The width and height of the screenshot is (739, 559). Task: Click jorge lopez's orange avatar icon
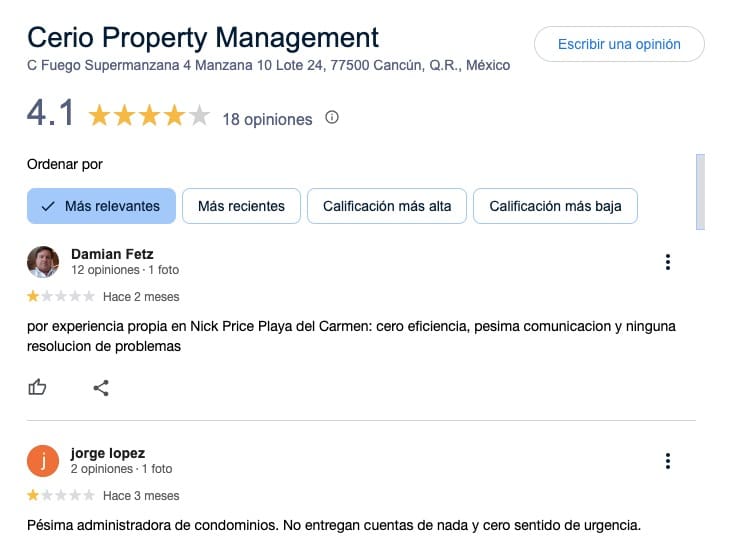[x=43, y=461]
